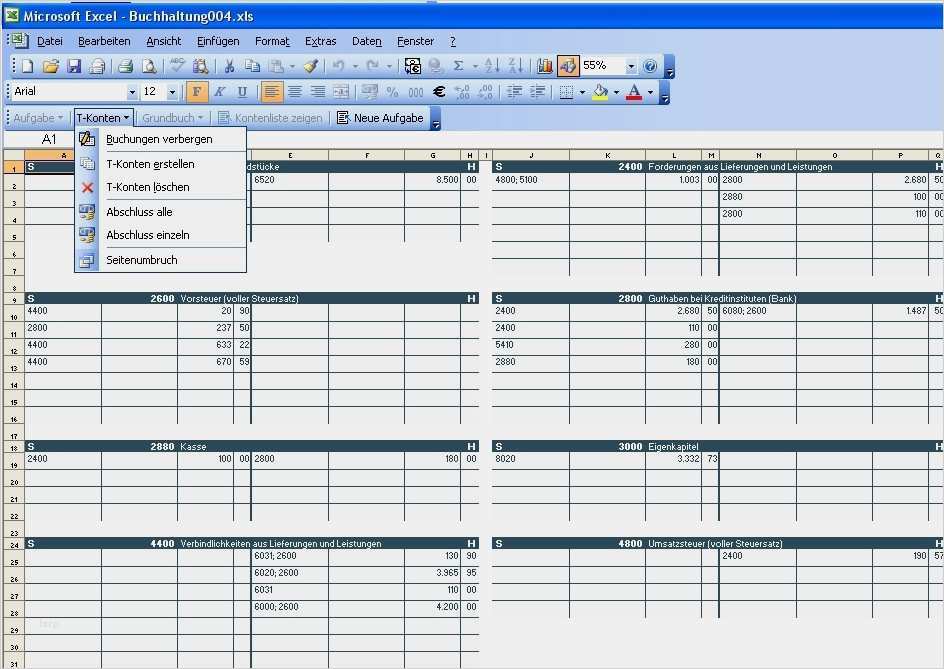944x669 pixels.
Task: Open the Extras menu
Action: tap(320, 41)
